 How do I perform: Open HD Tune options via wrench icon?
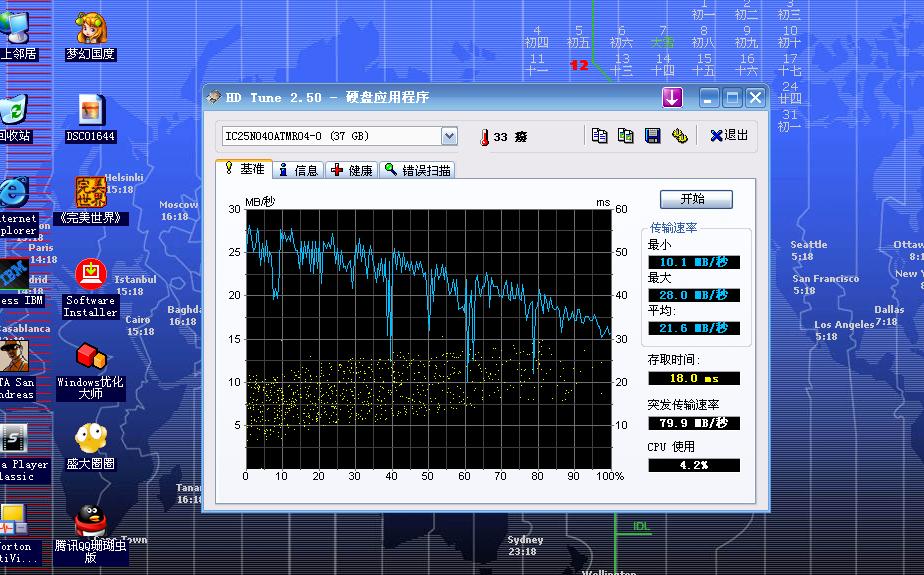tap(680, 136)
